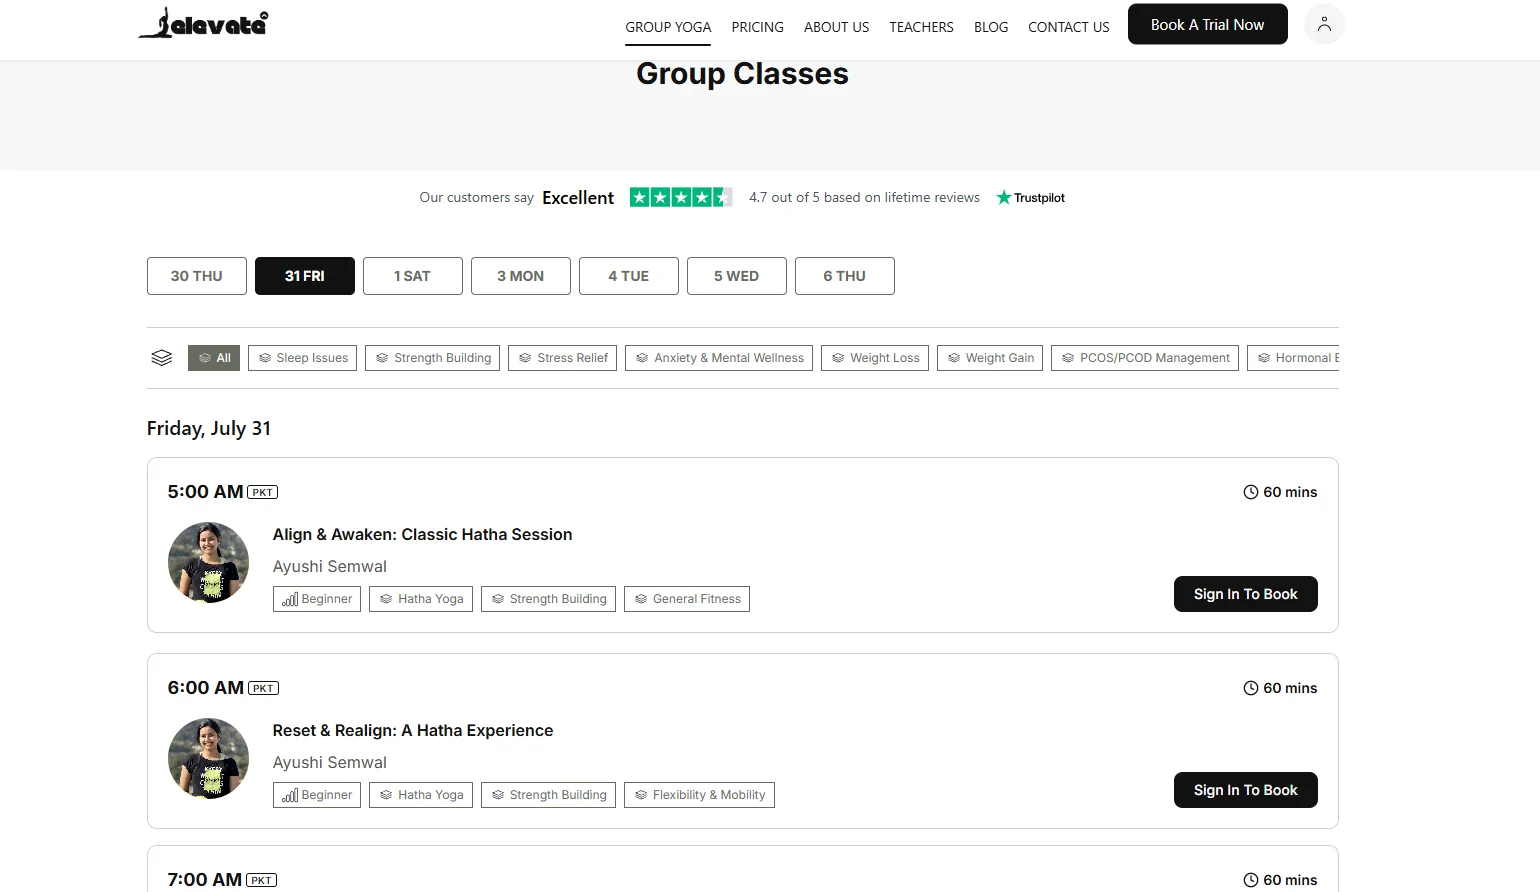This screenshot has width=1540, height=892.
Task: Select the 1 SAT date tab
Action: click(x=412, y=276)
